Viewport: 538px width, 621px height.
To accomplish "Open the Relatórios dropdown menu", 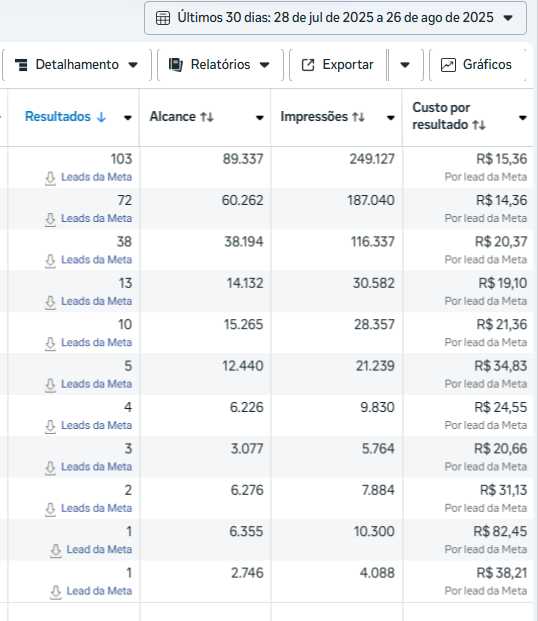I will [x=220, y=65].
